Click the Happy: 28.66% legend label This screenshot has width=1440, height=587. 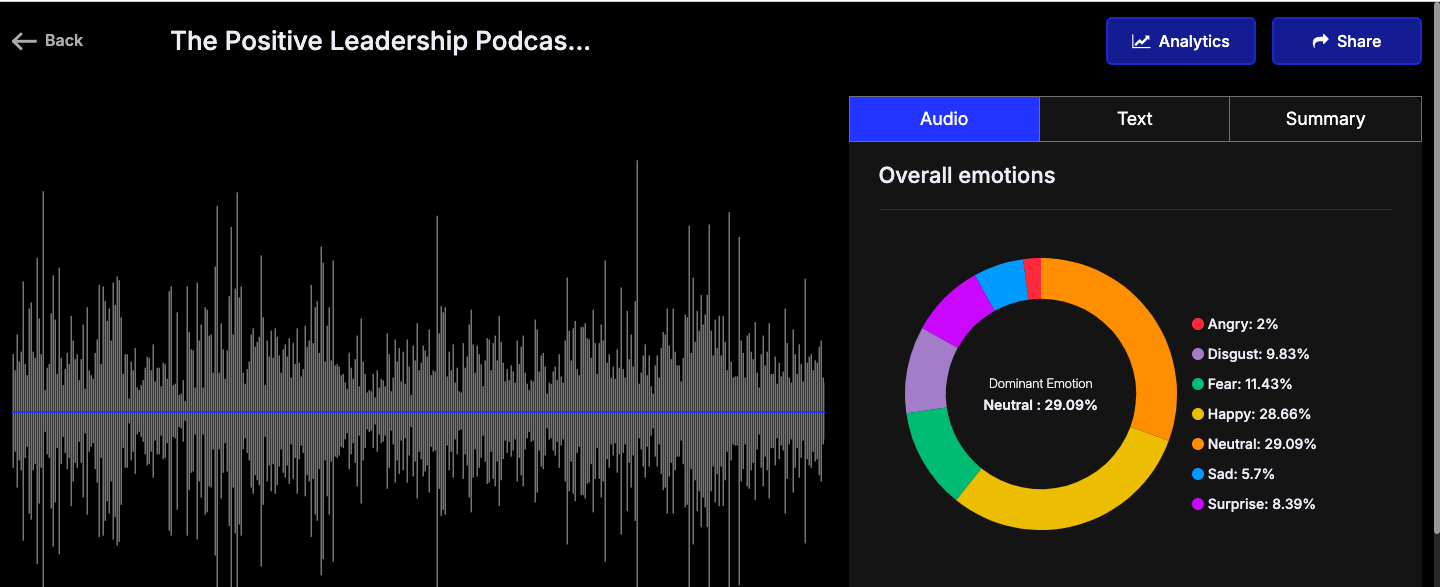point(1259,414)
